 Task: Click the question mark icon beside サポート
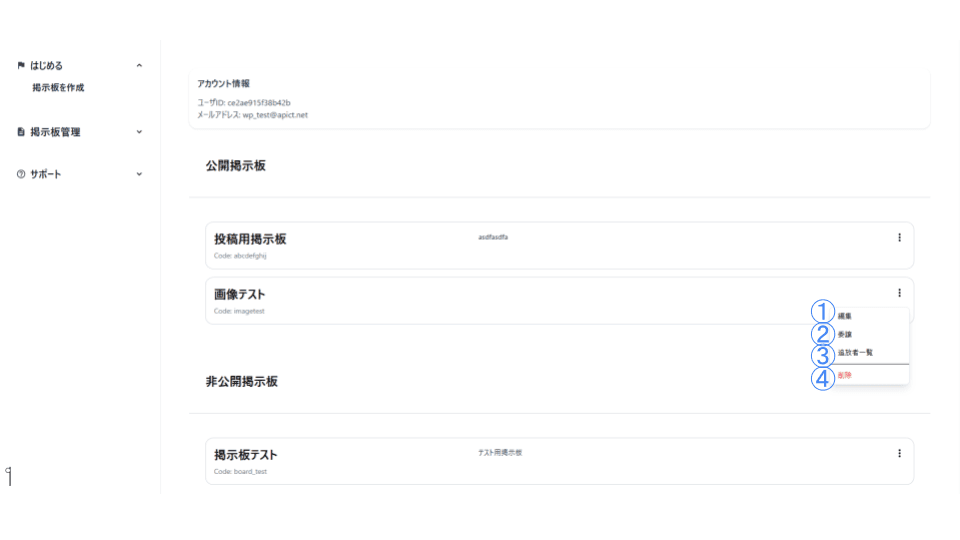click(x=21, y=174)
